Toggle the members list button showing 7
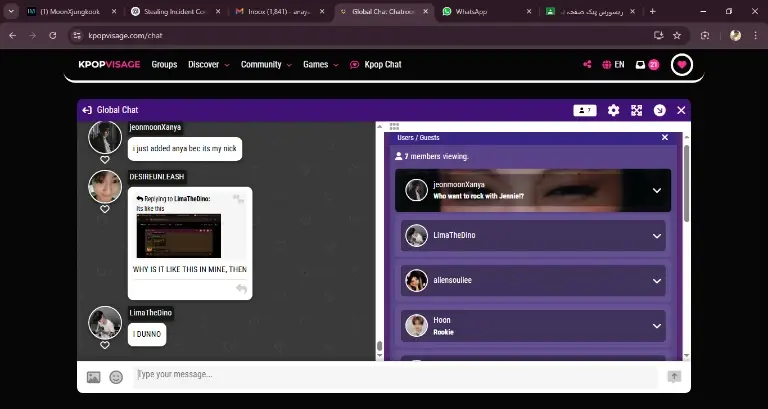The height and width of the screenshot is (409, 768). pyautogui.click(x=585, y=110)
